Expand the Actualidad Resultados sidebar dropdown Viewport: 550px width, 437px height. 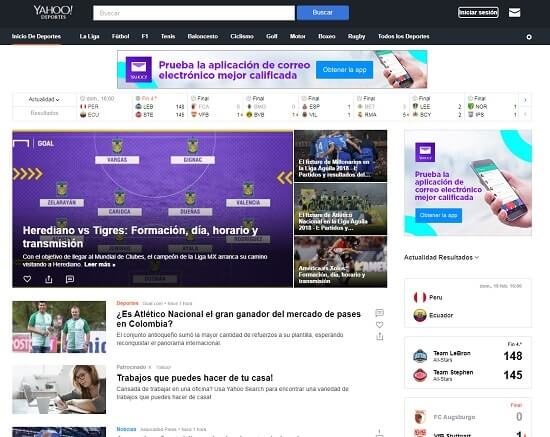click(x=441, y=257)
